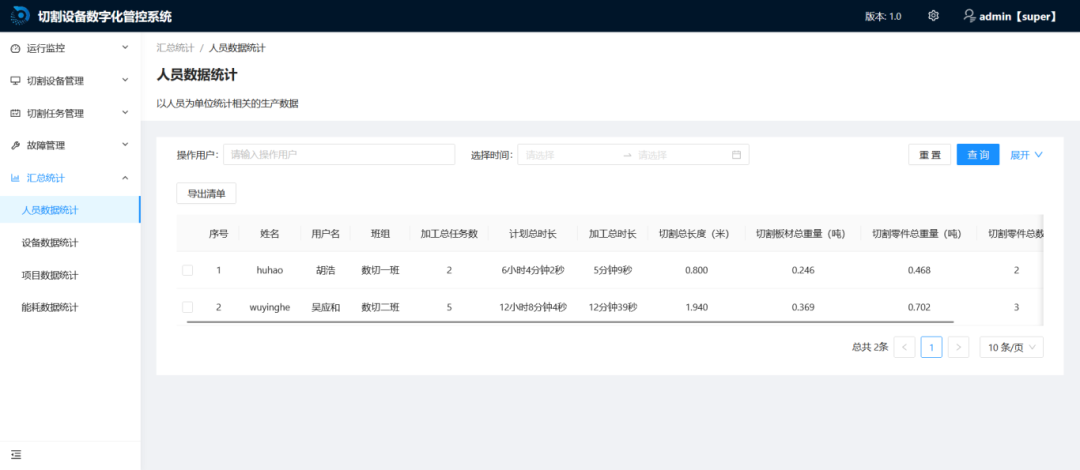Click the 12分钟39秒 cell
1080x470 pixels.
point(612,307)
